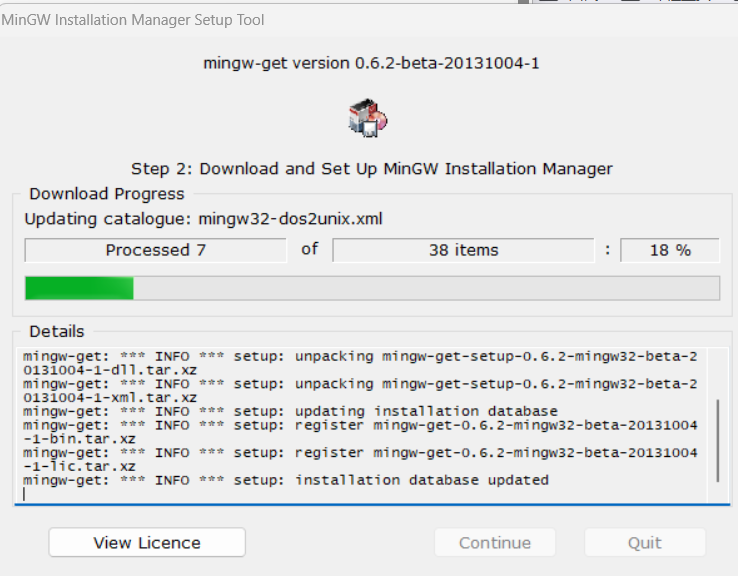Click the green download progress bar
Screen dimensions: 738x576
tap(372, 288)
